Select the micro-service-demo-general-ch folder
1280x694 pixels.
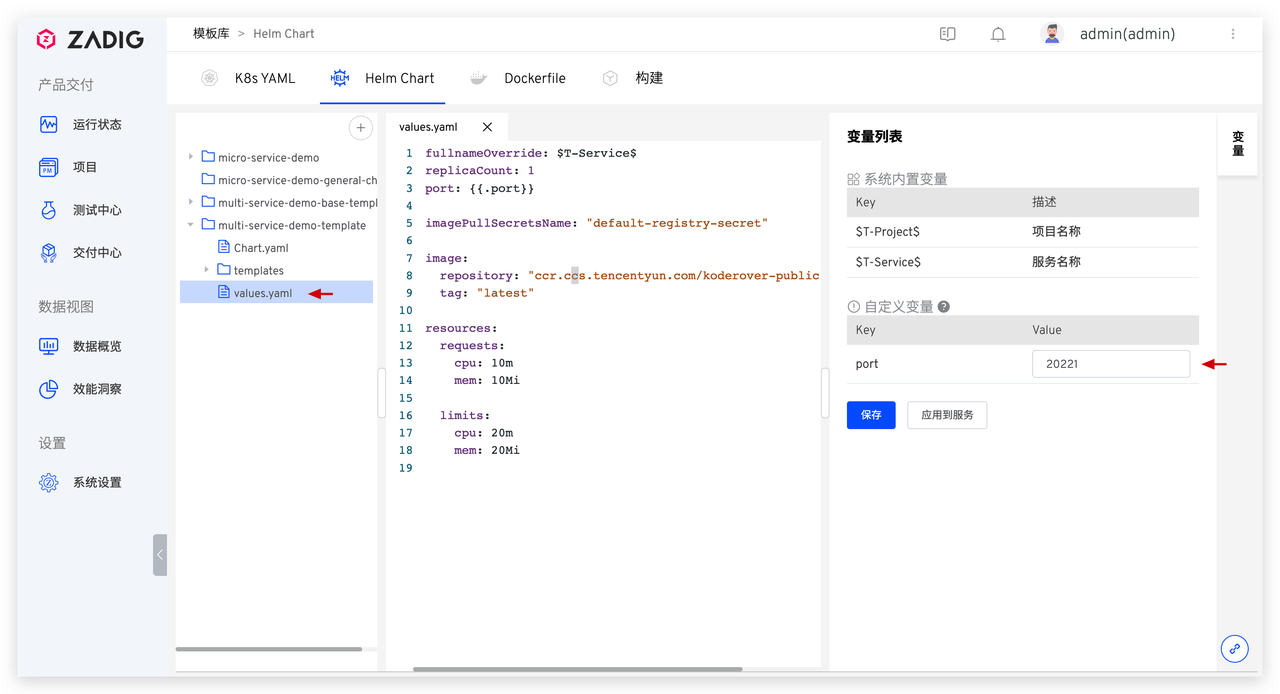tap(290, 180)
